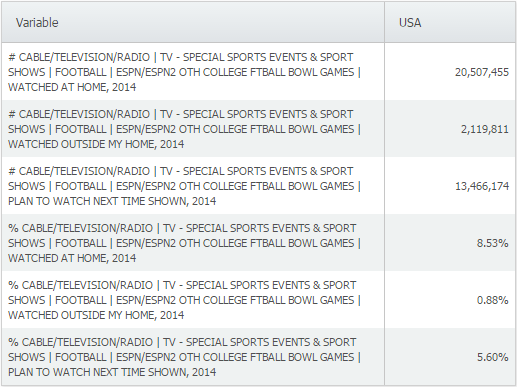Select the # Watched at Home 2014 row
This screenshot has height=387, width=517.
click(258, 72)
